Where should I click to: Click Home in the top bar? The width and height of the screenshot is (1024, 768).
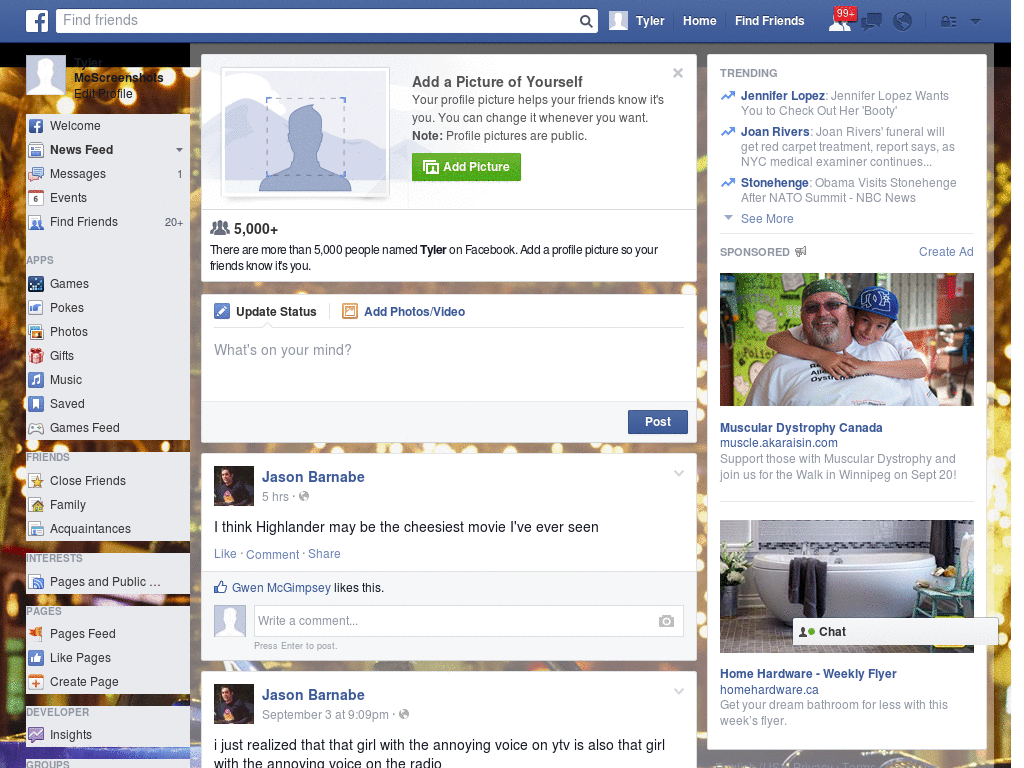[x=699, y=21]
